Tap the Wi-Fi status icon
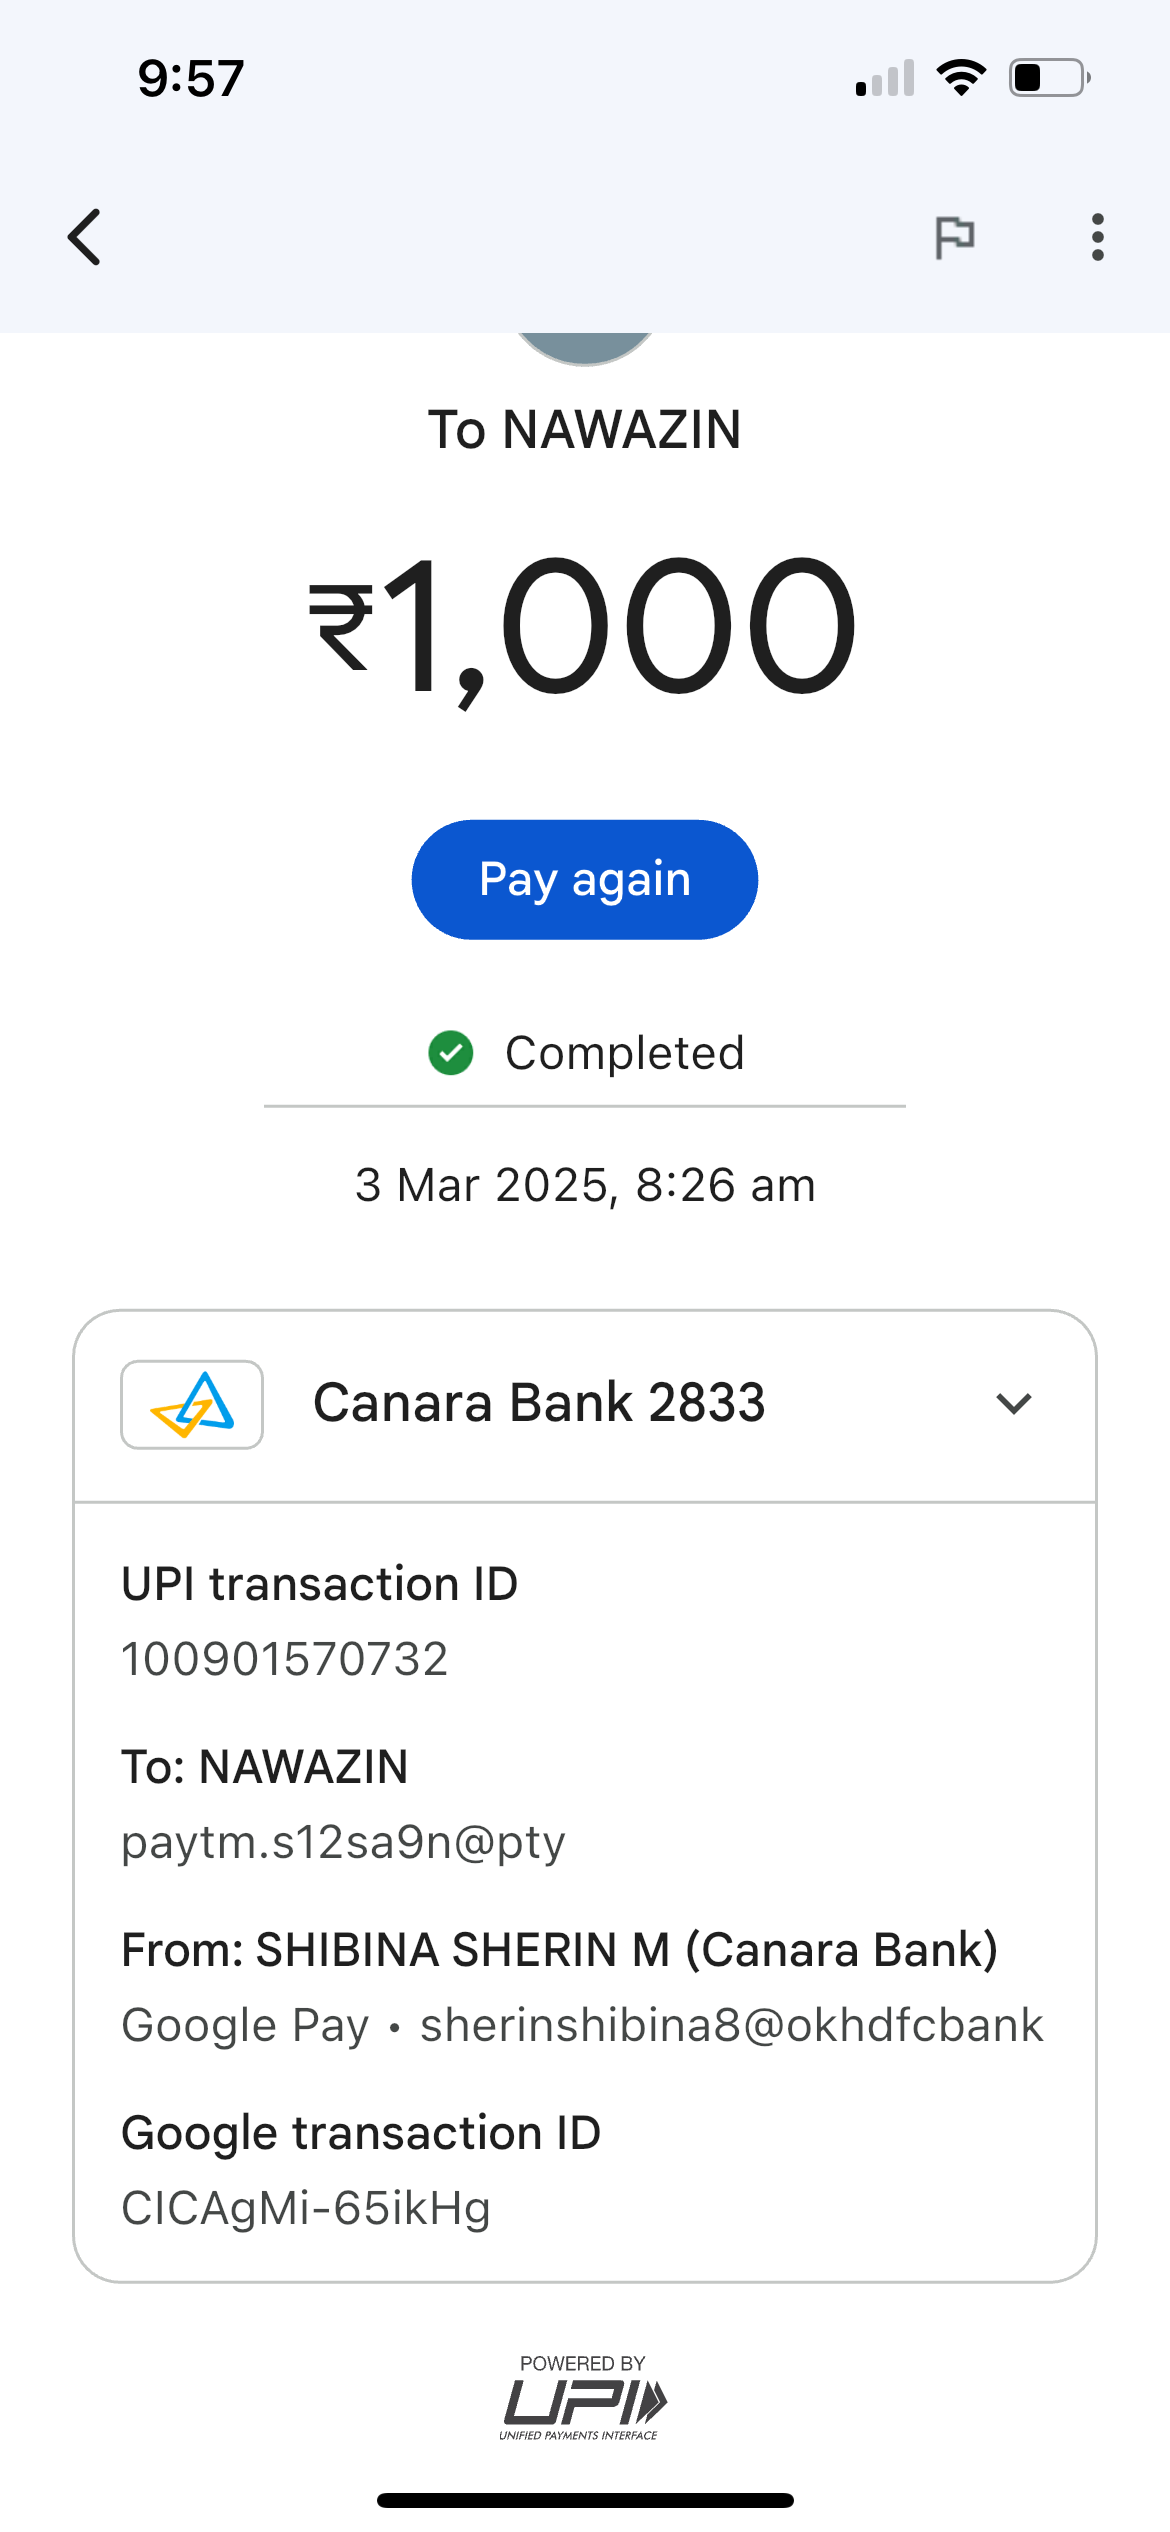The image size is (1170, 2532). pyautogui.click(x=961, y=78)
